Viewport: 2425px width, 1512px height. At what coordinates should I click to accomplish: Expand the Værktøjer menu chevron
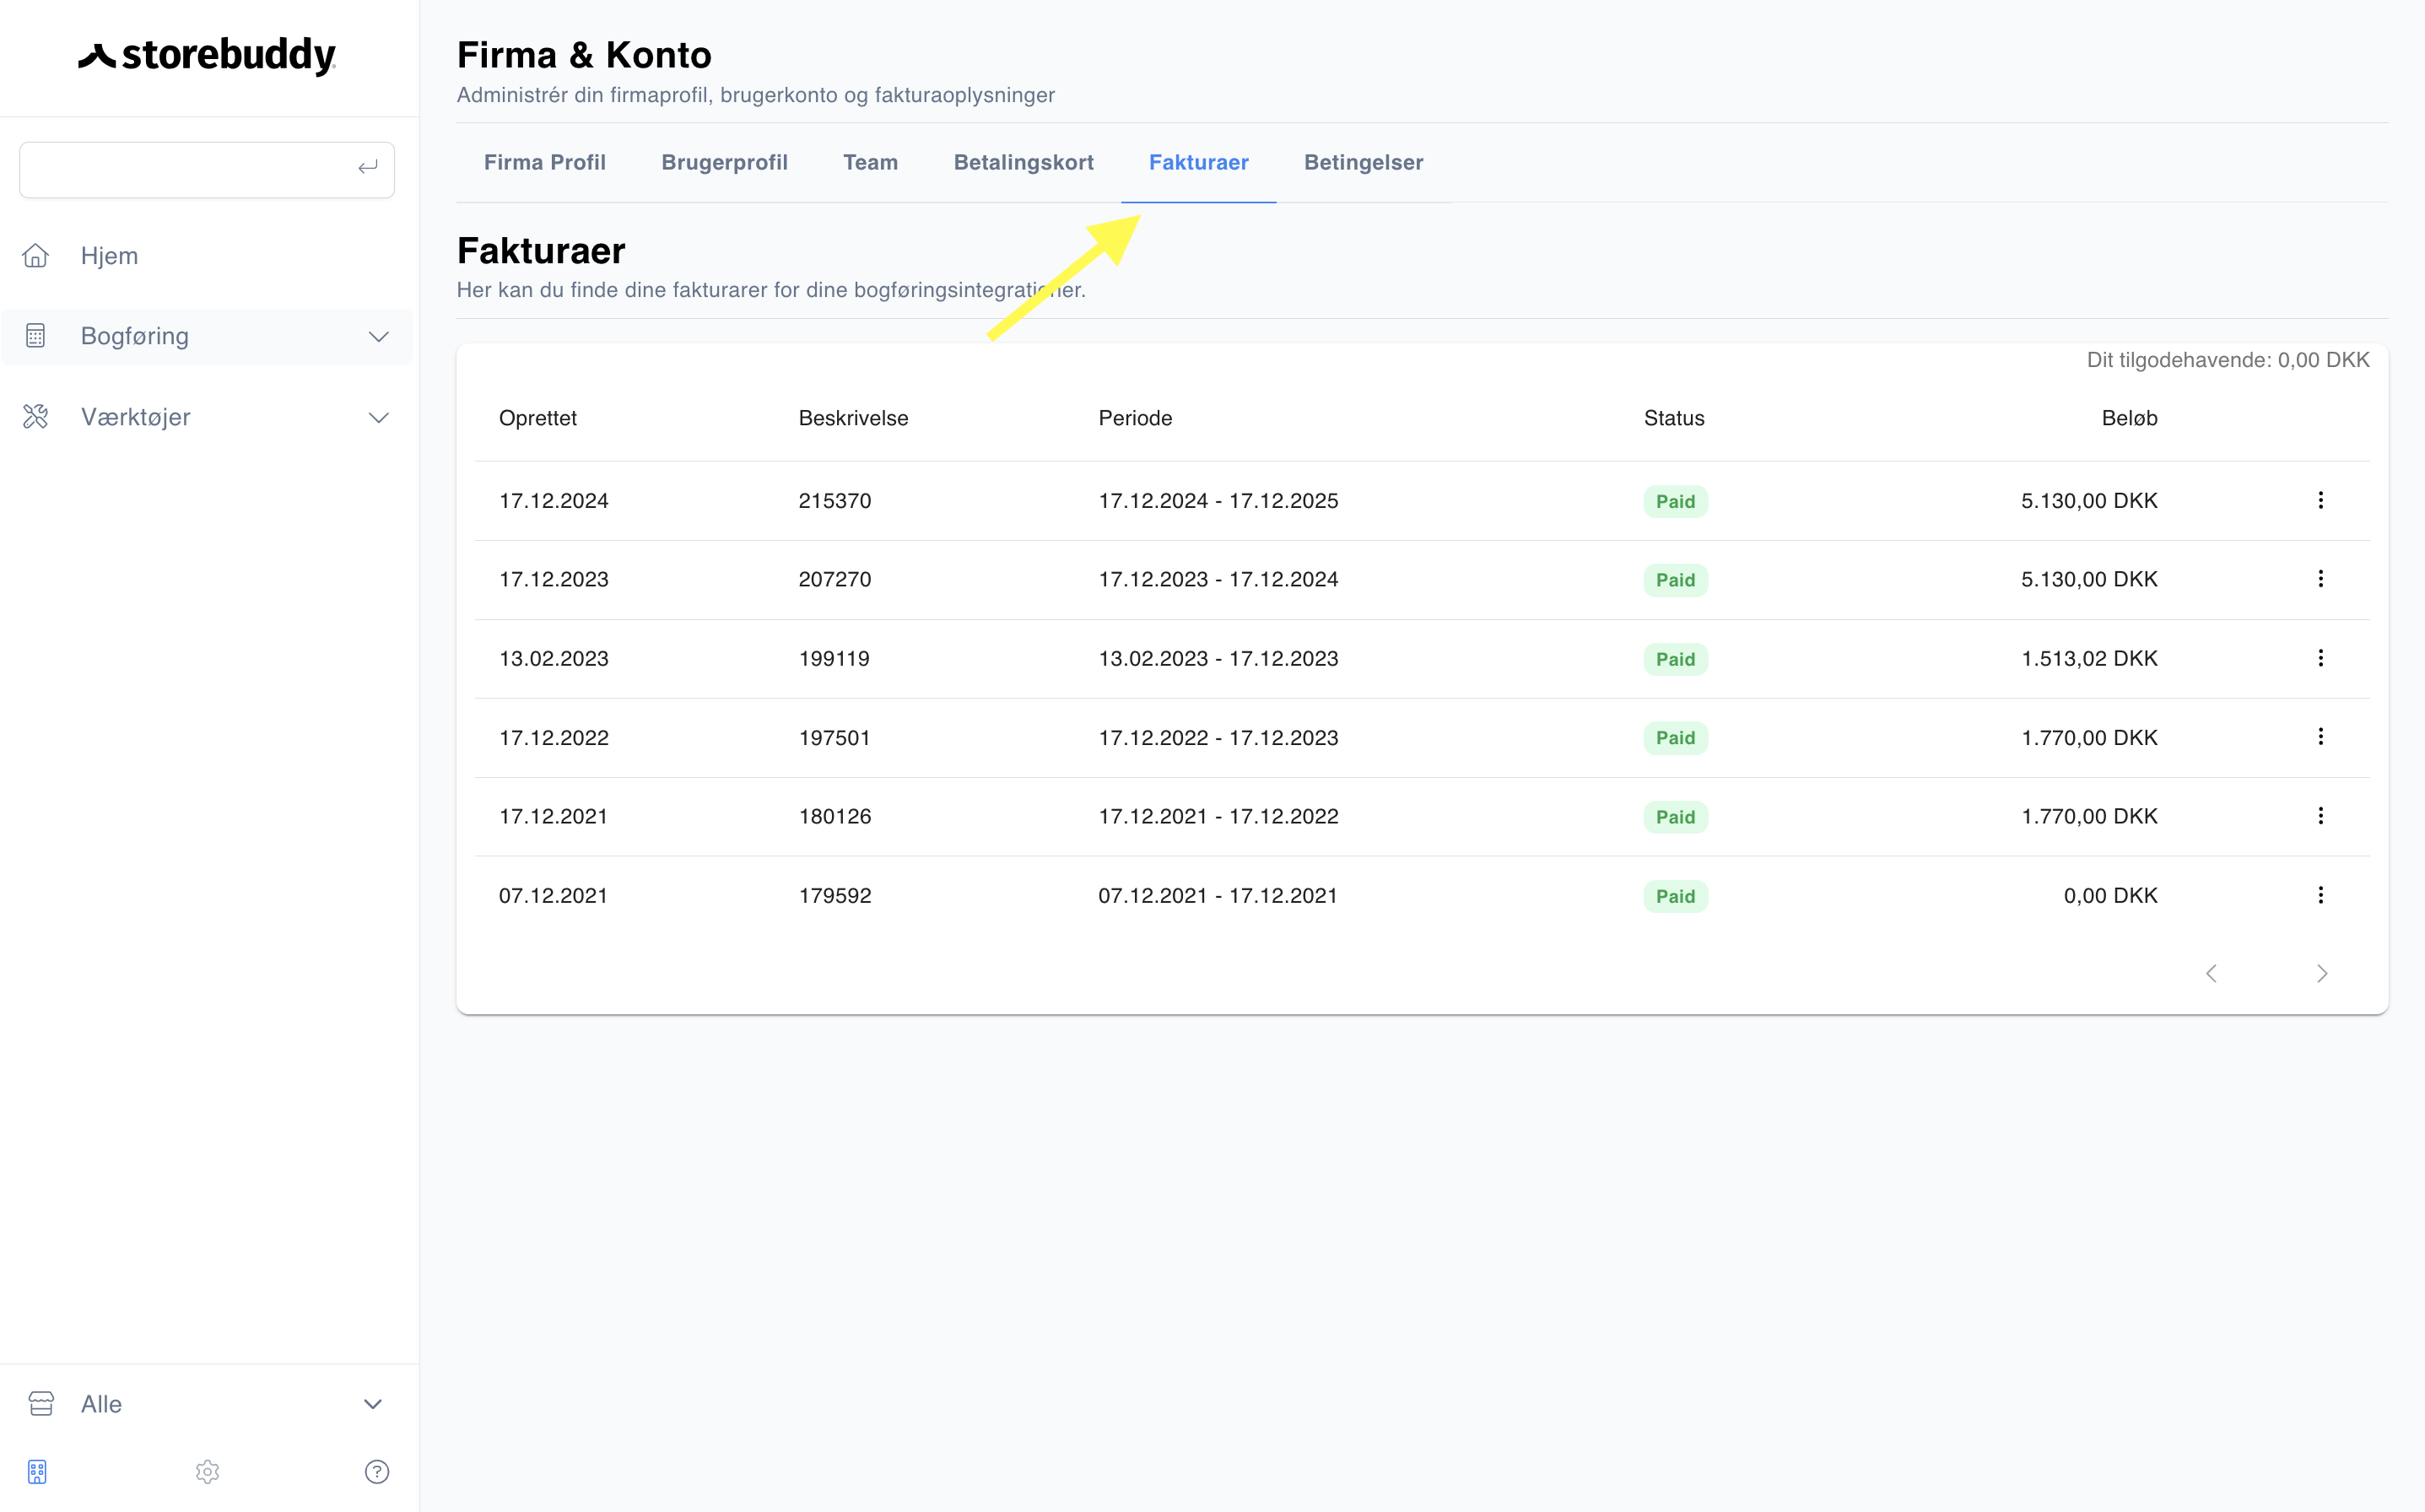378,417
